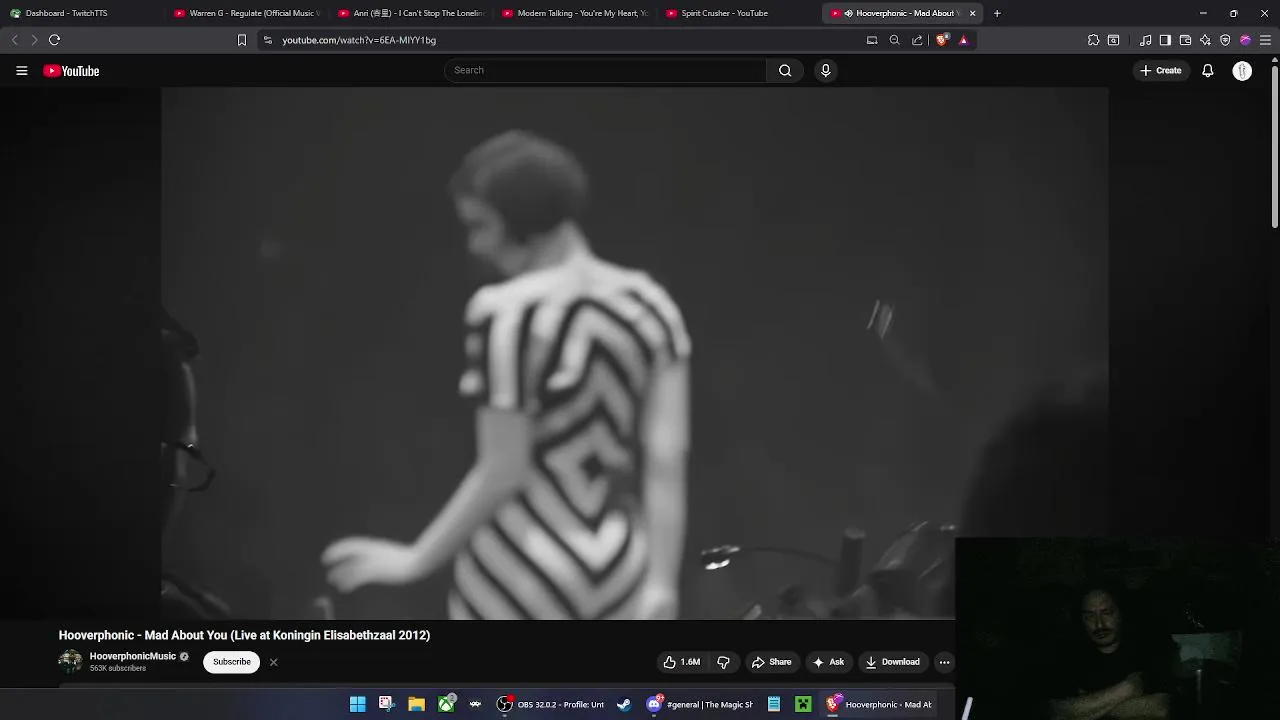Open Brave Wallet icon

(1185, 40)
